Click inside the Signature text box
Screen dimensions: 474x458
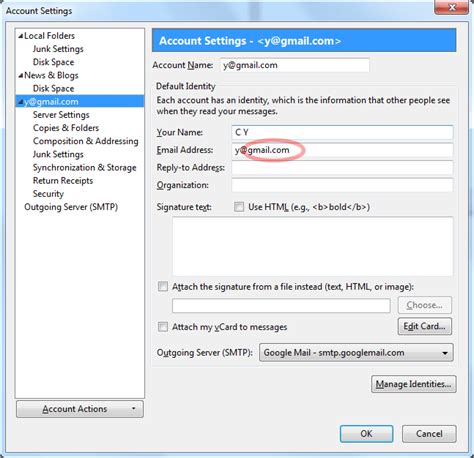pyautogui.click(x=313, y=246)
